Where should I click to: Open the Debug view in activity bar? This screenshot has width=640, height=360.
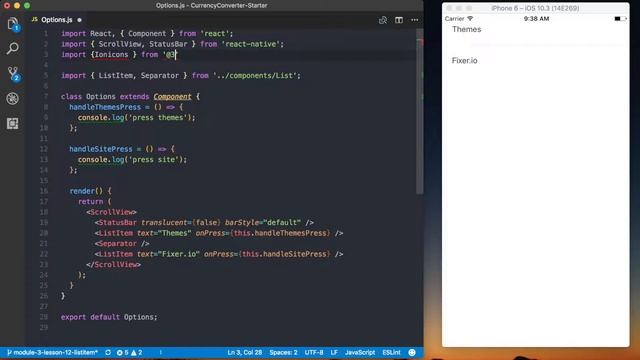13,98
